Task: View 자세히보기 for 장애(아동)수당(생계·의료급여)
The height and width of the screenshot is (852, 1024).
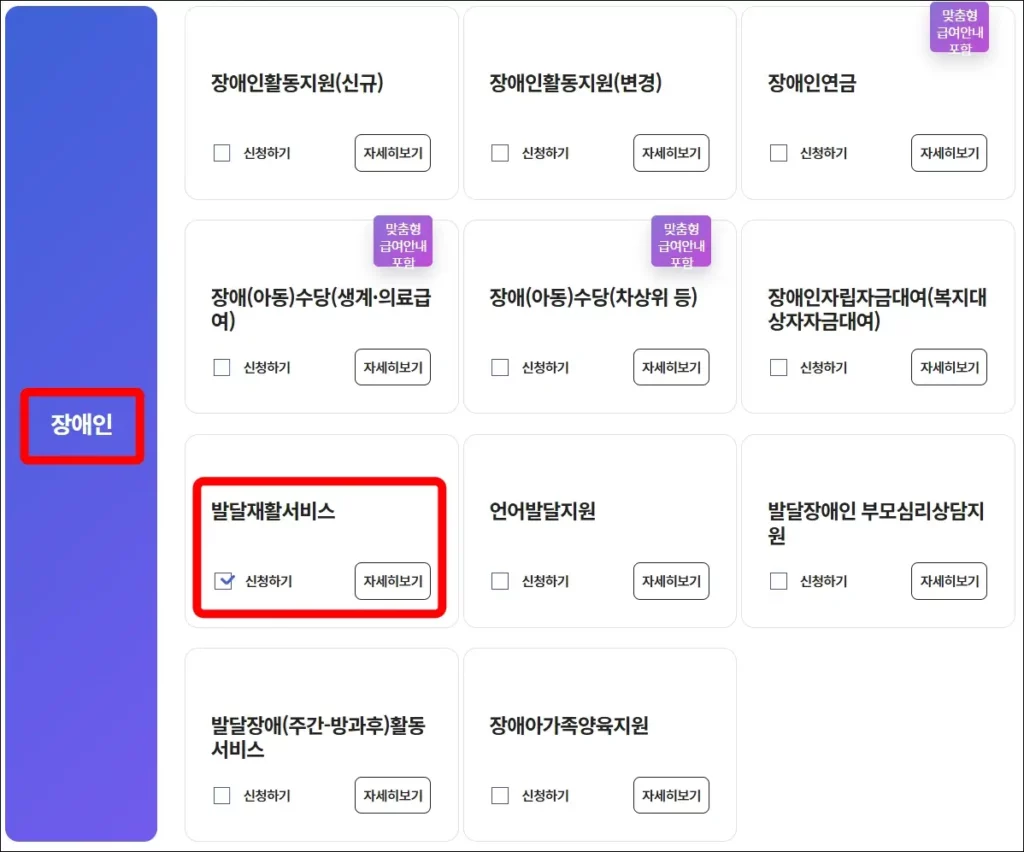Action: coord(392,367)
